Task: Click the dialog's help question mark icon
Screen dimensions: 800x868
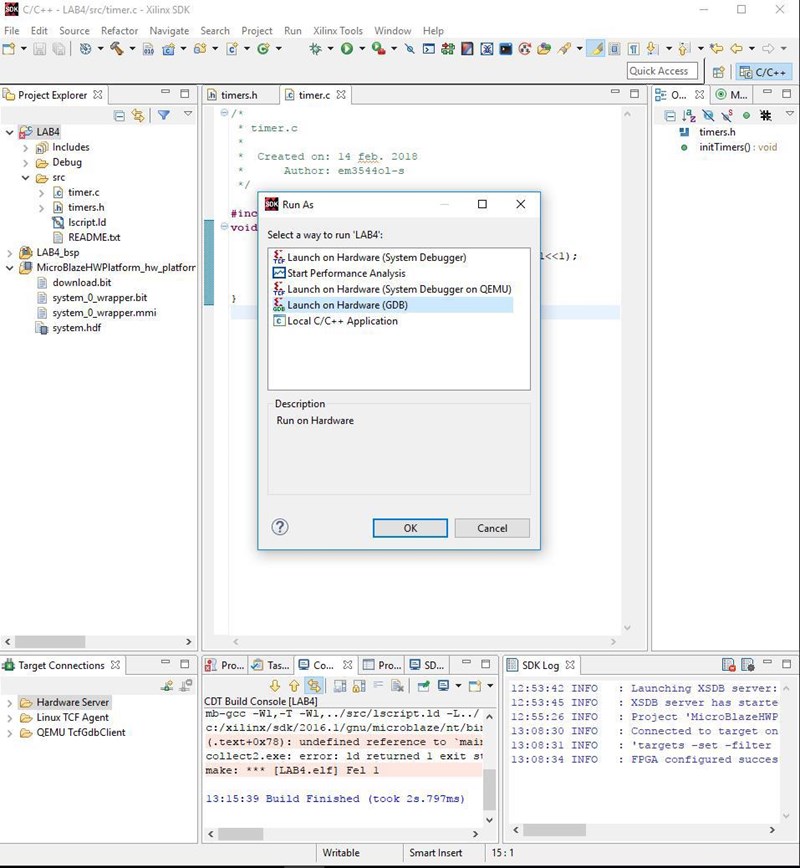Action: pyautogui.click(x=280, y=527)
